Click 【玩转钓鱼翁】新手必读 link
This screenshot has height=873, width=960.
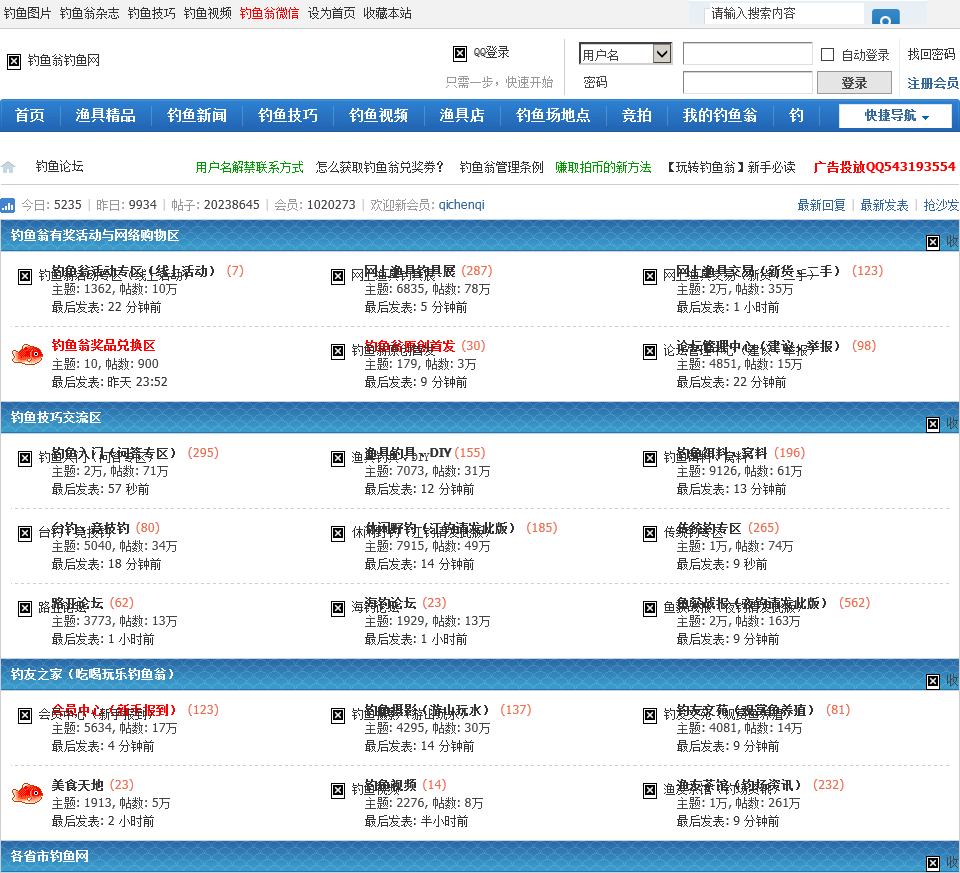[731, 167]
